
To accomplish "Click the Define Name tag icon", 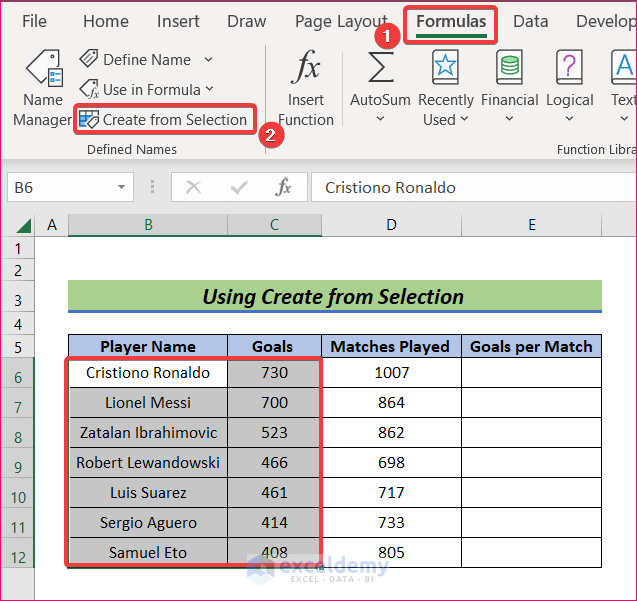I will [89, 59].
